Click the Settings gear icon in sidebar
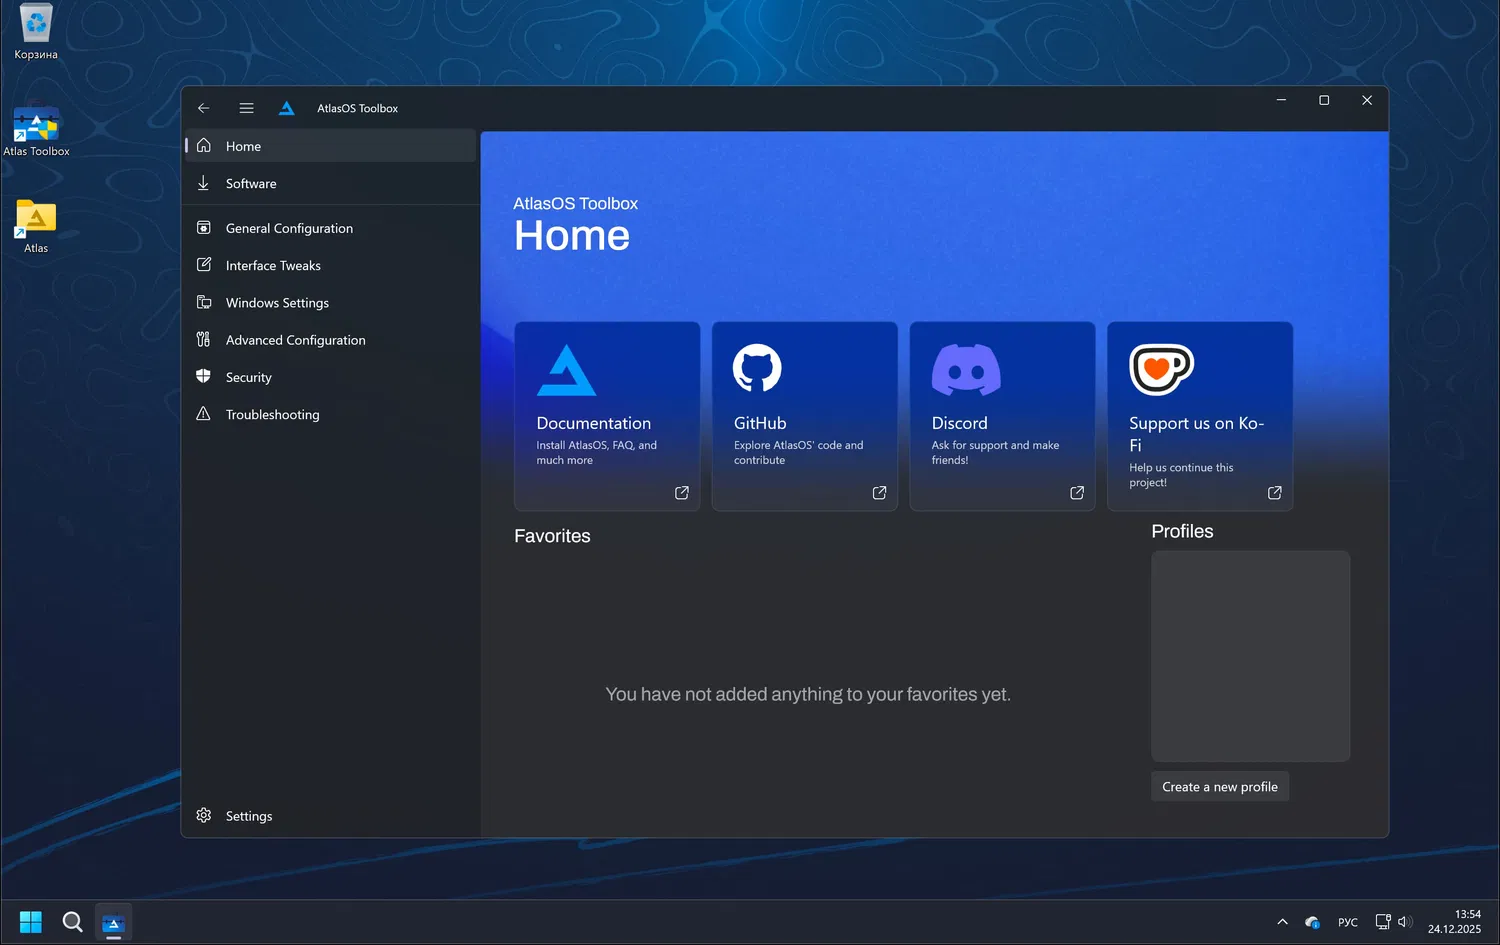1500x945 pixels. click(x=204, y=815)
